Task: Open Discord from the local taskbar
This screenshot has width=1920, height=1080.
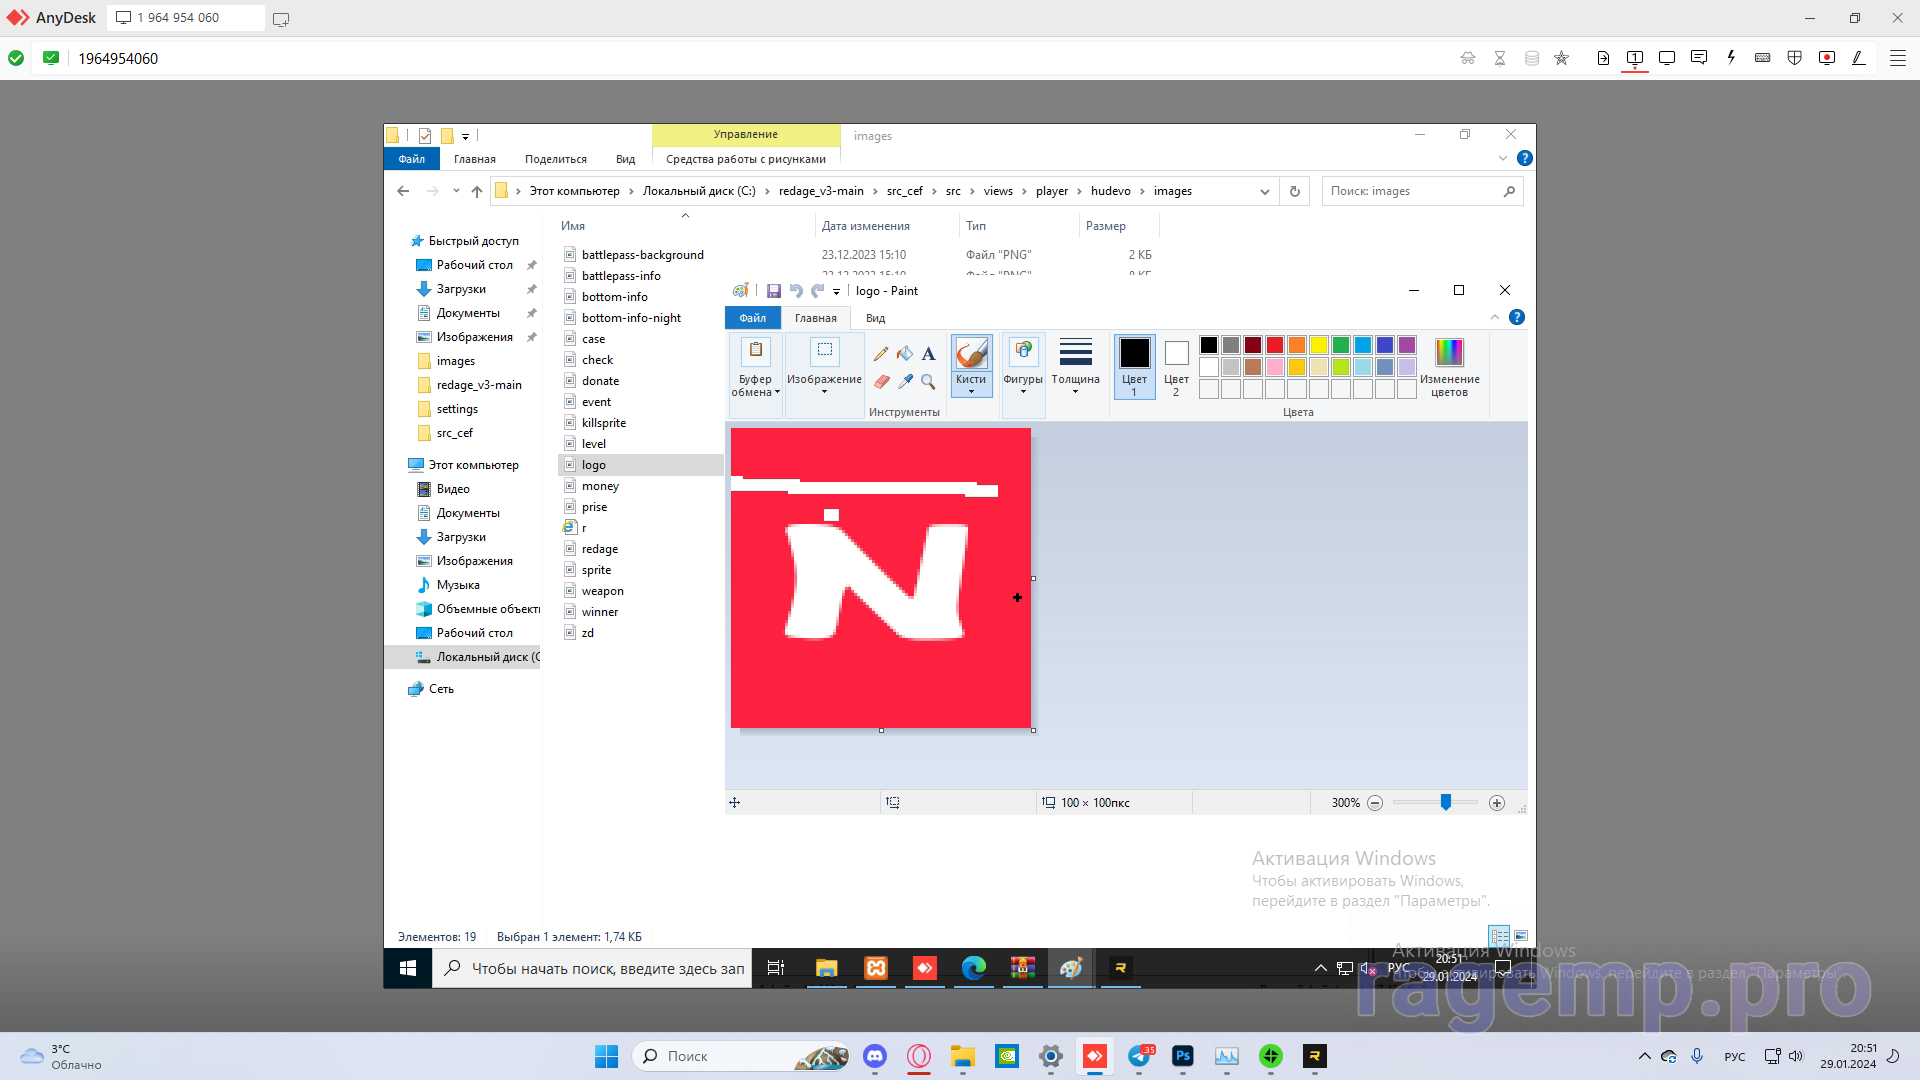Action: 875,1056
